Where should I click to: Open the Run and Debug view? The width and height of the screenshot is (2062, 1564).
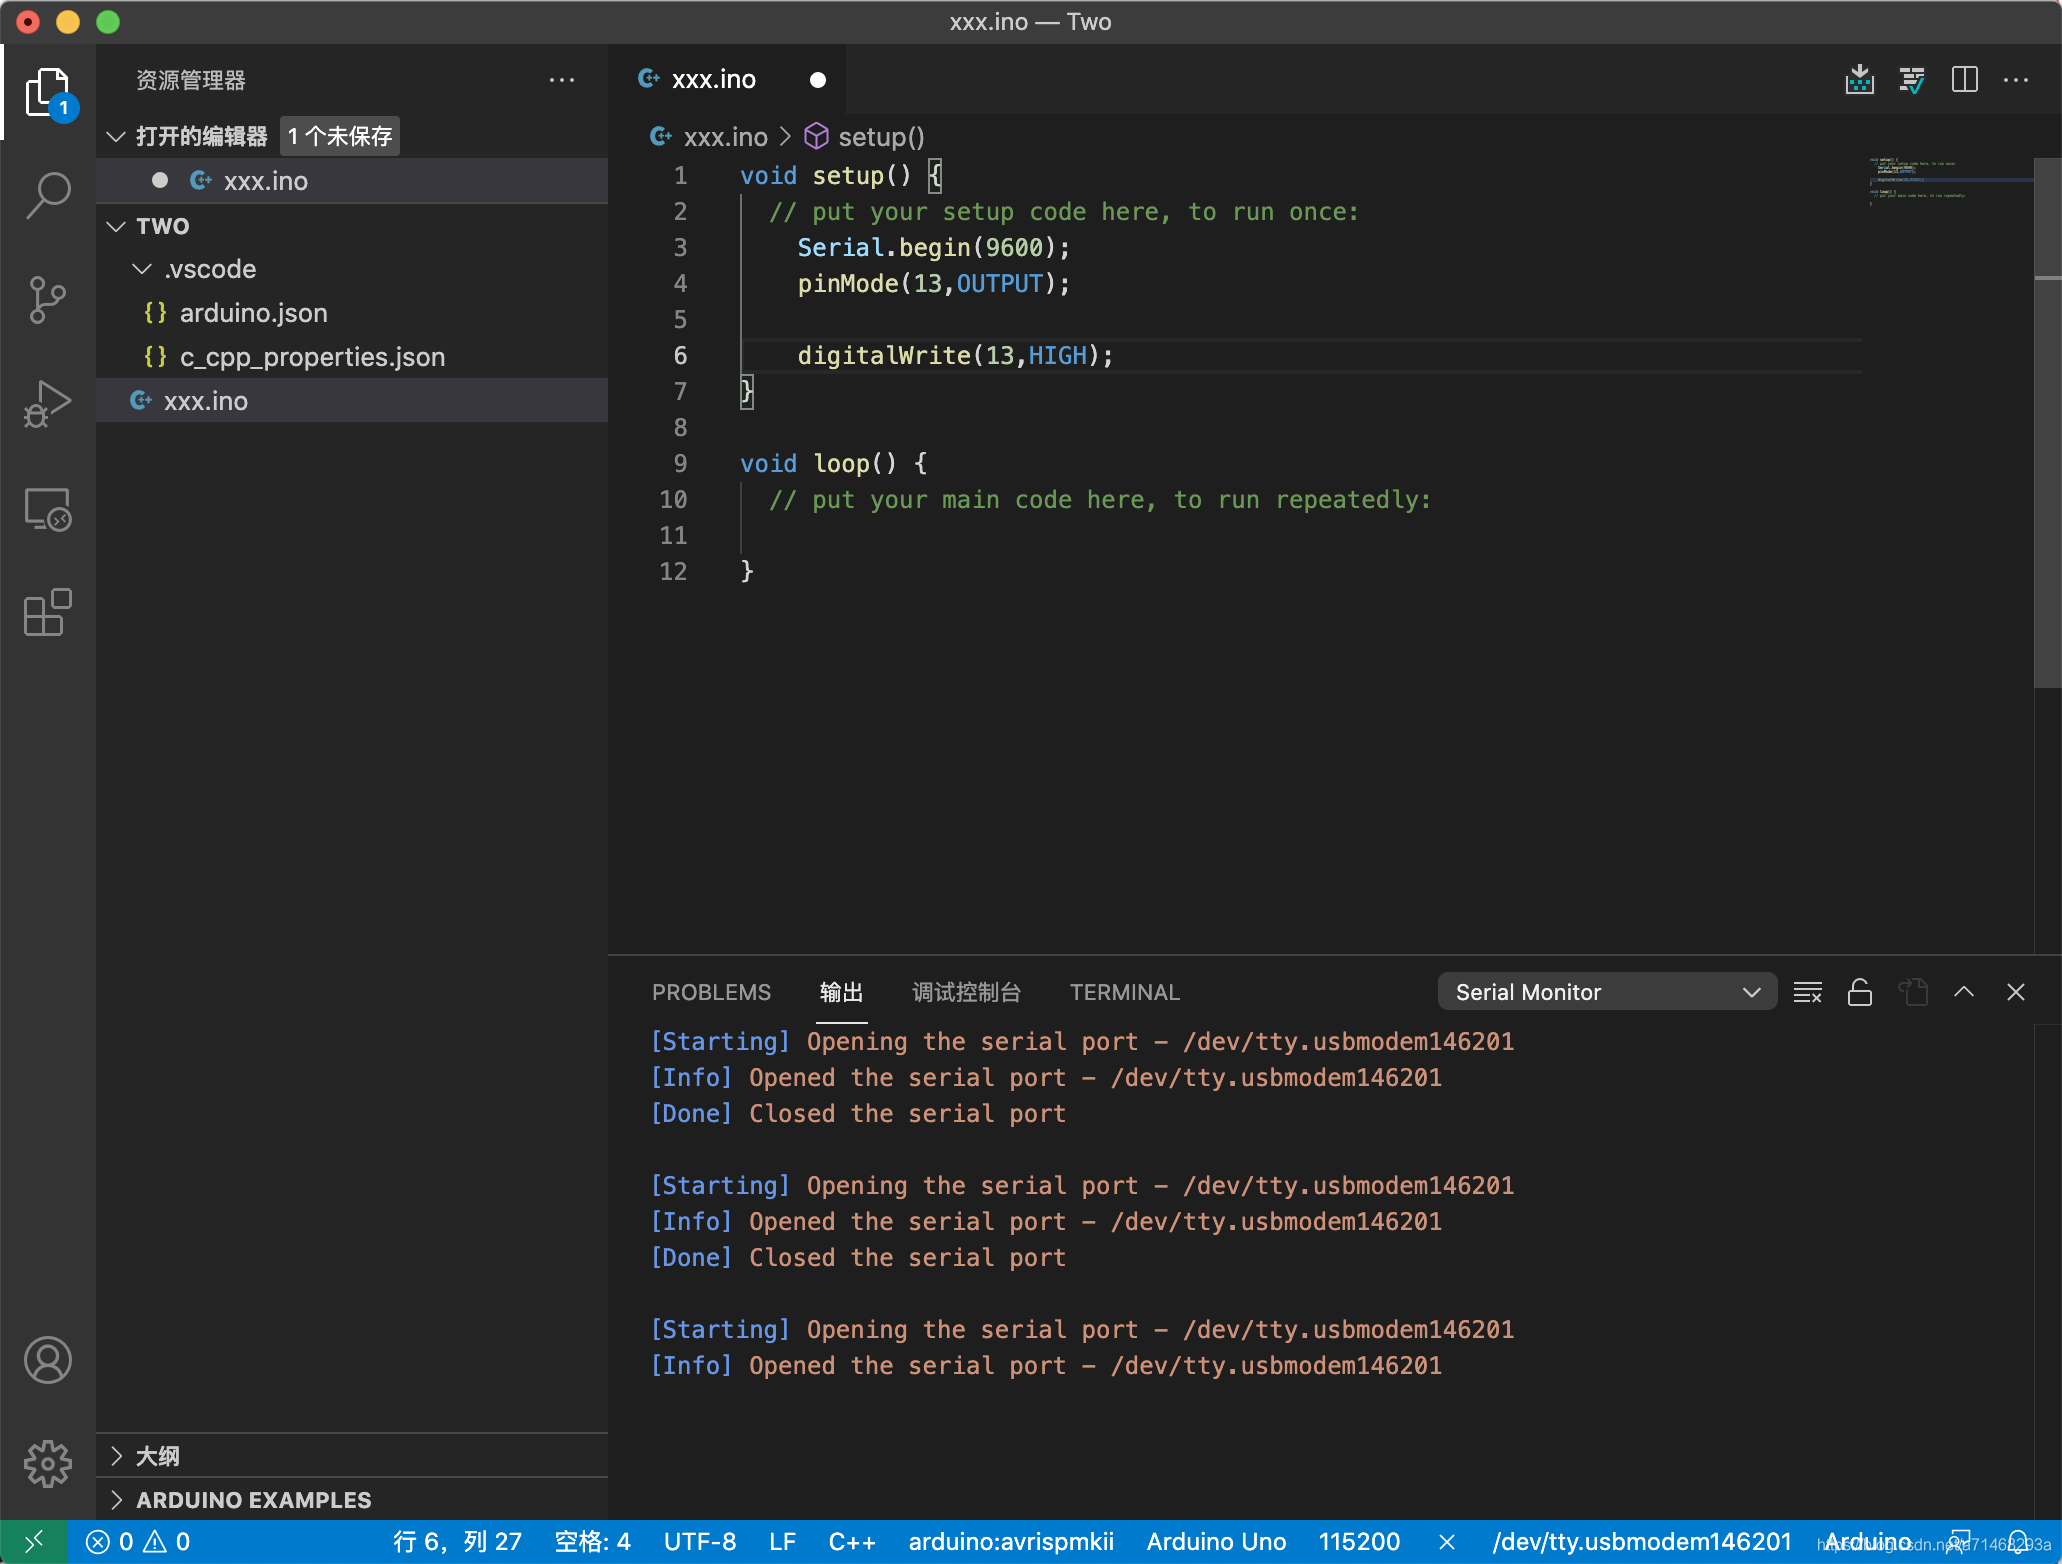[x=47, y=403]
